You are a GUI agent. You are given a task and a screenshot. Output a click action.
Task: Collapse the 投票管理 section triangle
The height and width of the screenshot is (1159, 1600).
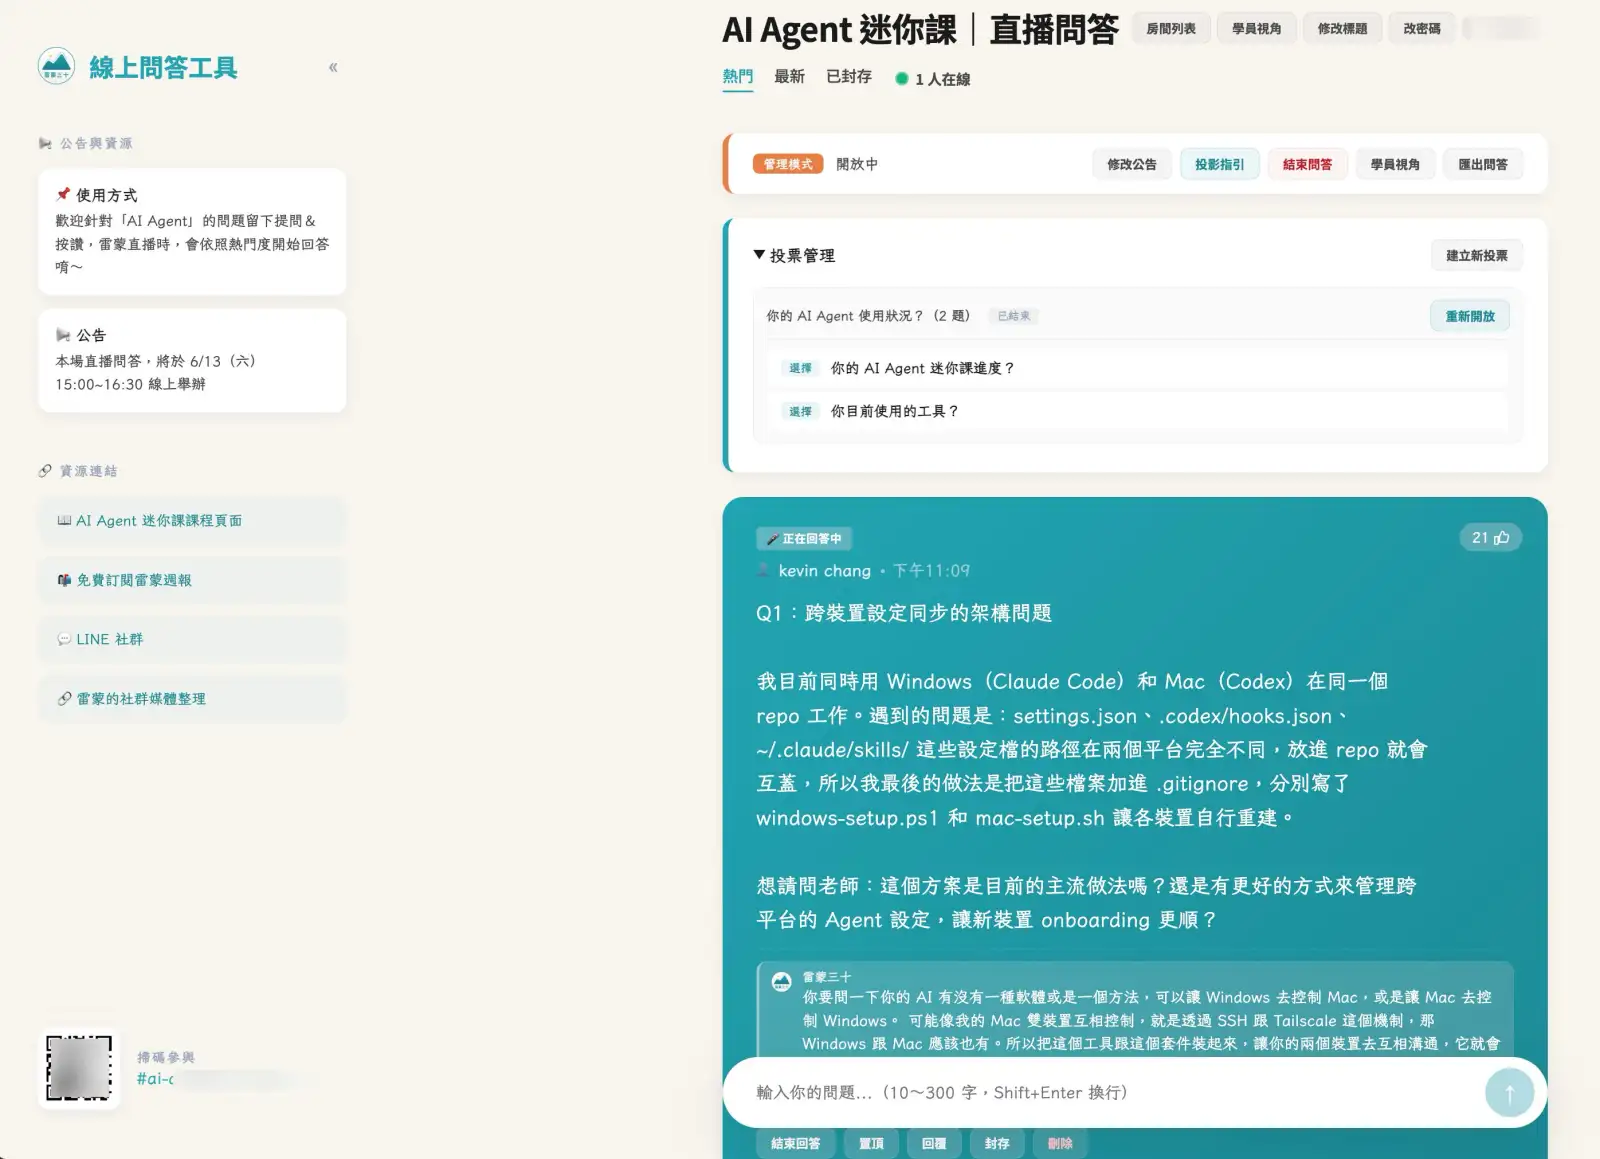[759, 255]
